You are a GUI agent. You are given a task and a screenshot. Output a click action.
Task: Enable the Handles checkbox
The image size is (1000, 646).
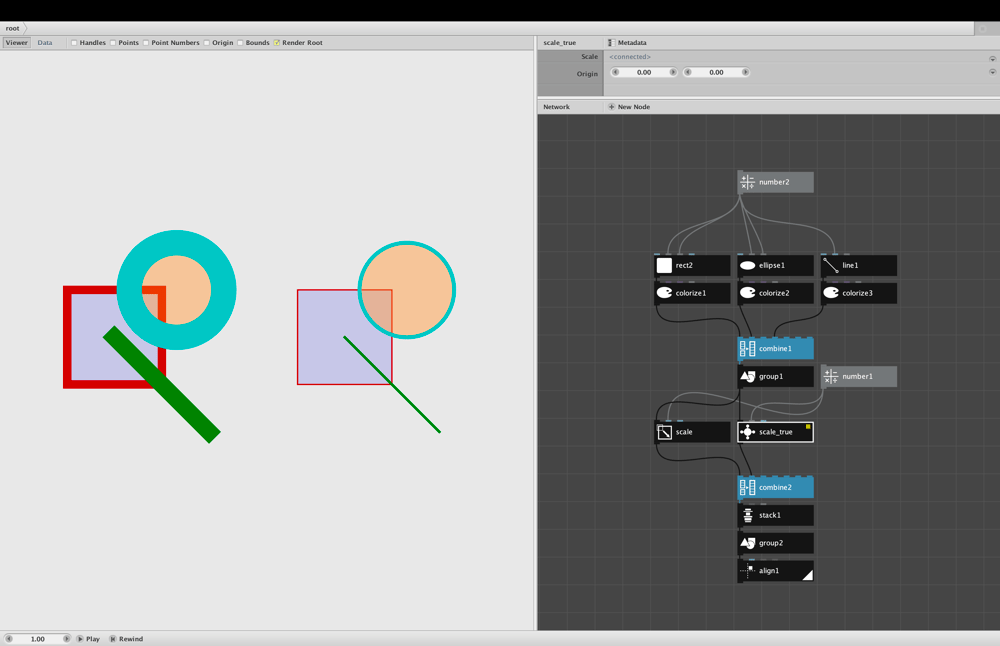click(x=74, y=43)
